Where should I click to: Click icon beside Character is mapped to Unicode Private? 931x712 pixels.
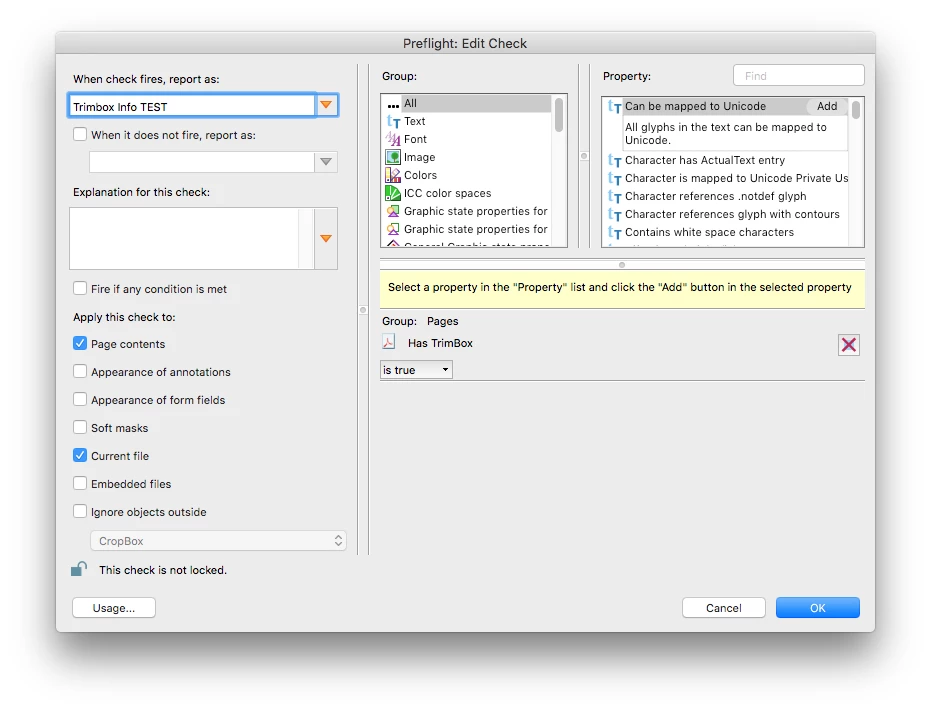[x=615, y=179]
